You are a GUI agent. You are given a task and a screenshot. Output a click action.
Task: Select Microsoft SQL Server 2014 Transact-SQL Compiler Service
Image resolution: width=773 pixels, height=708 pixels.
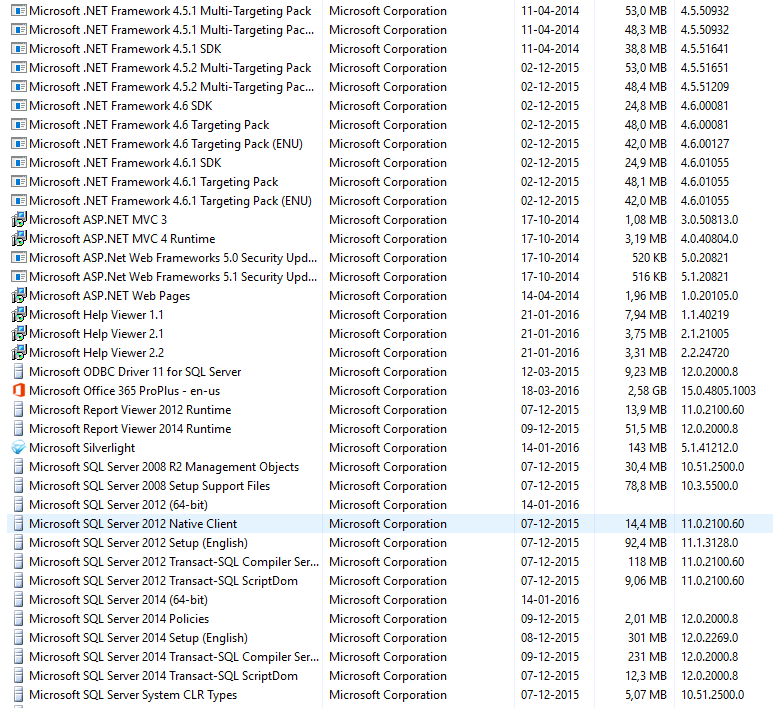tap(174, 657)
